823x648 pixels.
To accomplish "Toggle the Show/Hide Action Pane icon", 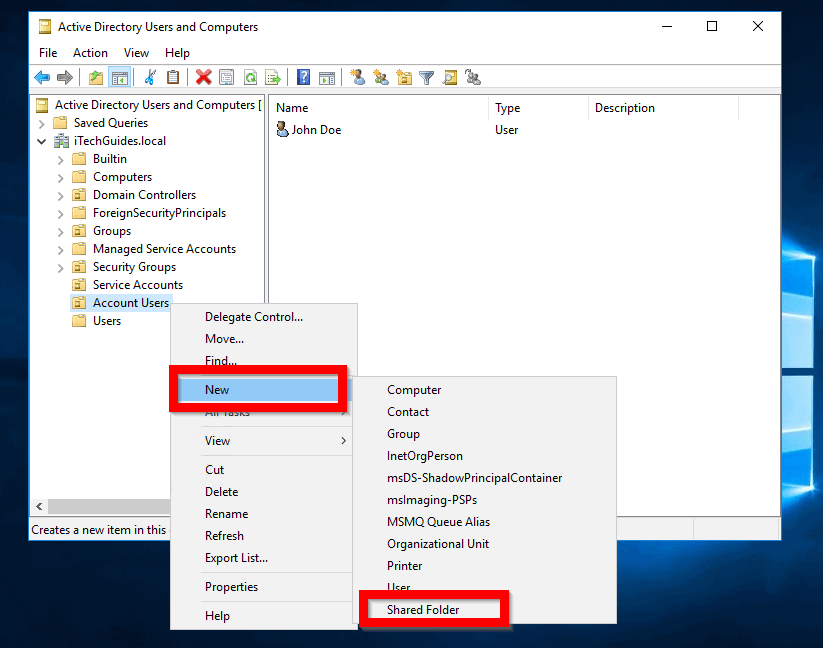I will (x=326, y=78).
